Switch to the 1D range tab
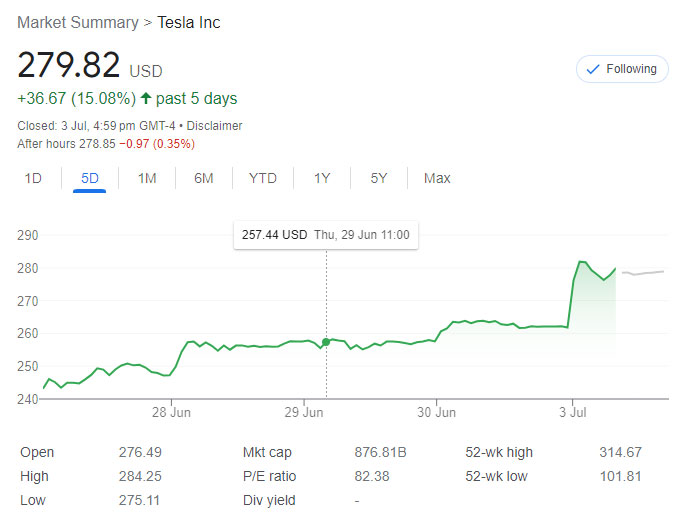The width and height of the screenshot is (690, 527). coord(33,178)
